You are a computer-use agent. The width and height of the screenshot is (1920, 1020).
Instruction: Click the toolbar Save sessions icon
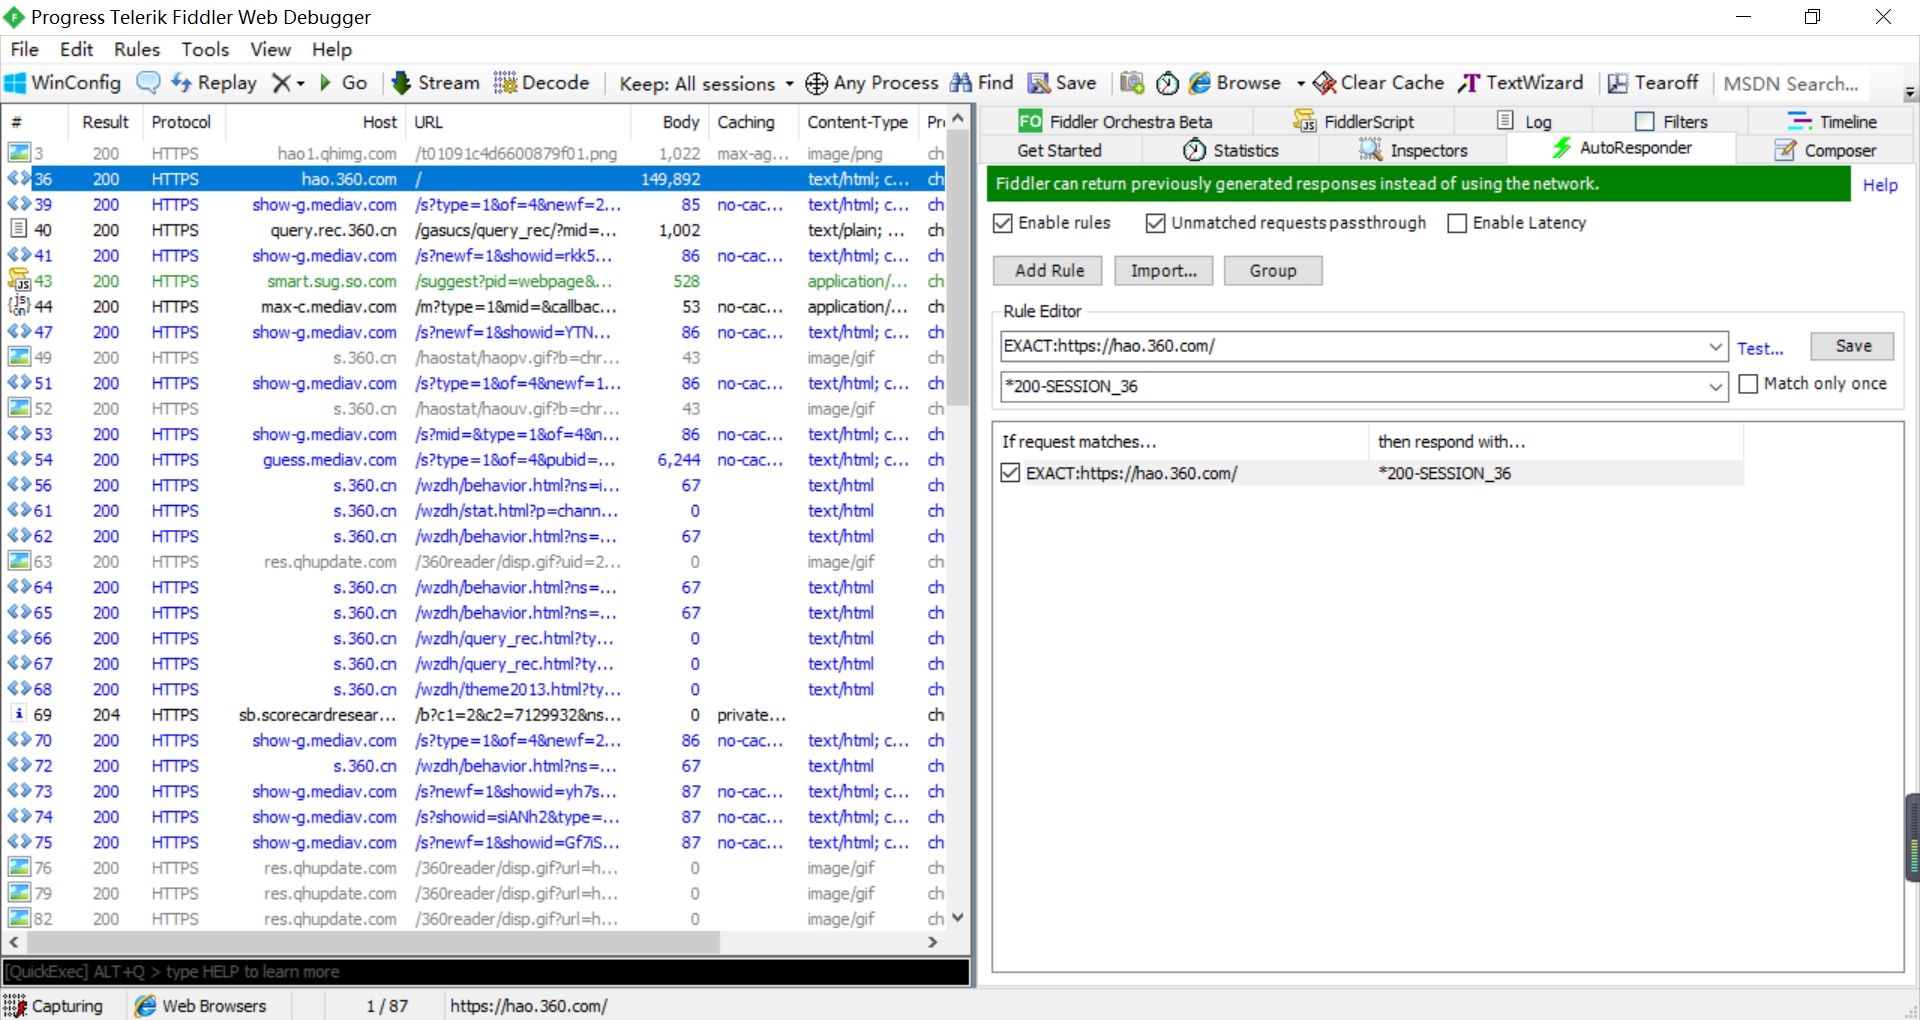(1062, 83)
